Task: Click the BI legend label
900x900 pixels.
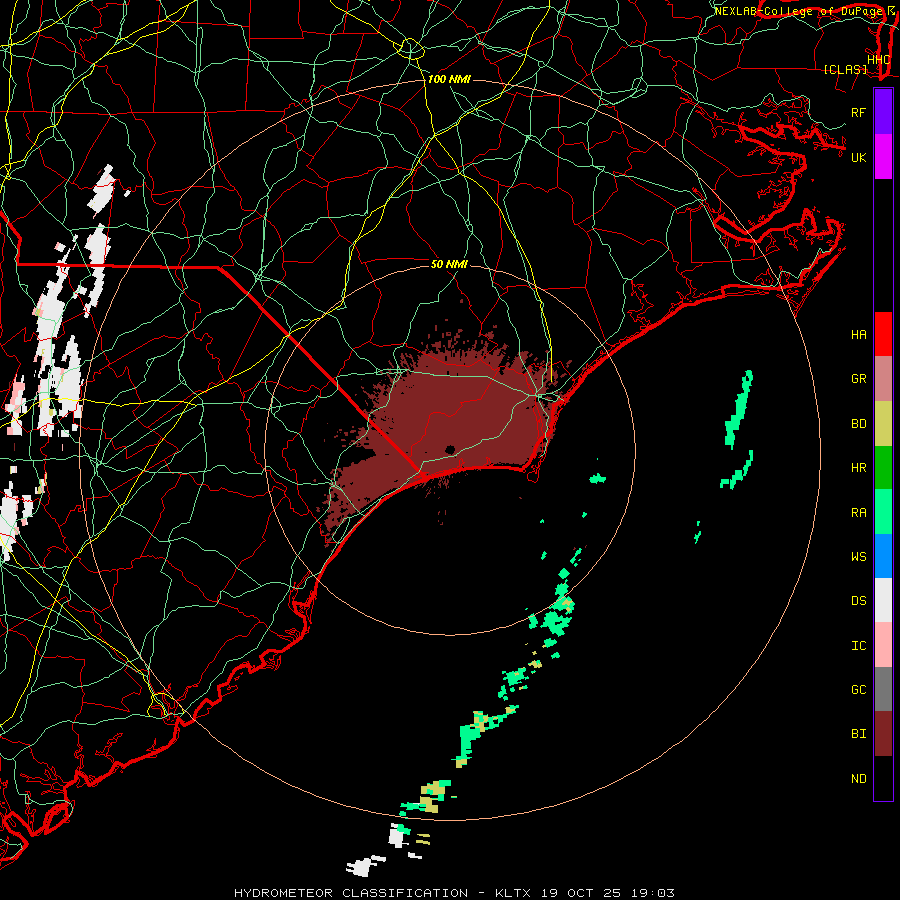Action: (x=858, y=734)
